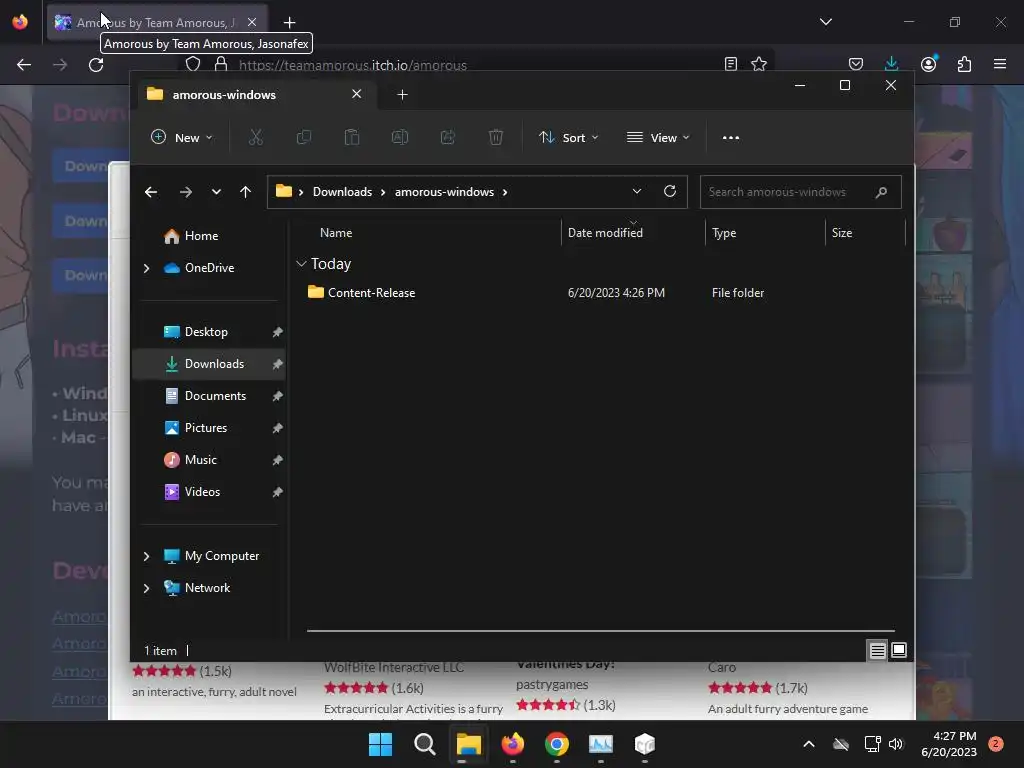This screenshot has width=1024, height=768.
Task: Open Firefox reader view icon
Action: (731, 64)
